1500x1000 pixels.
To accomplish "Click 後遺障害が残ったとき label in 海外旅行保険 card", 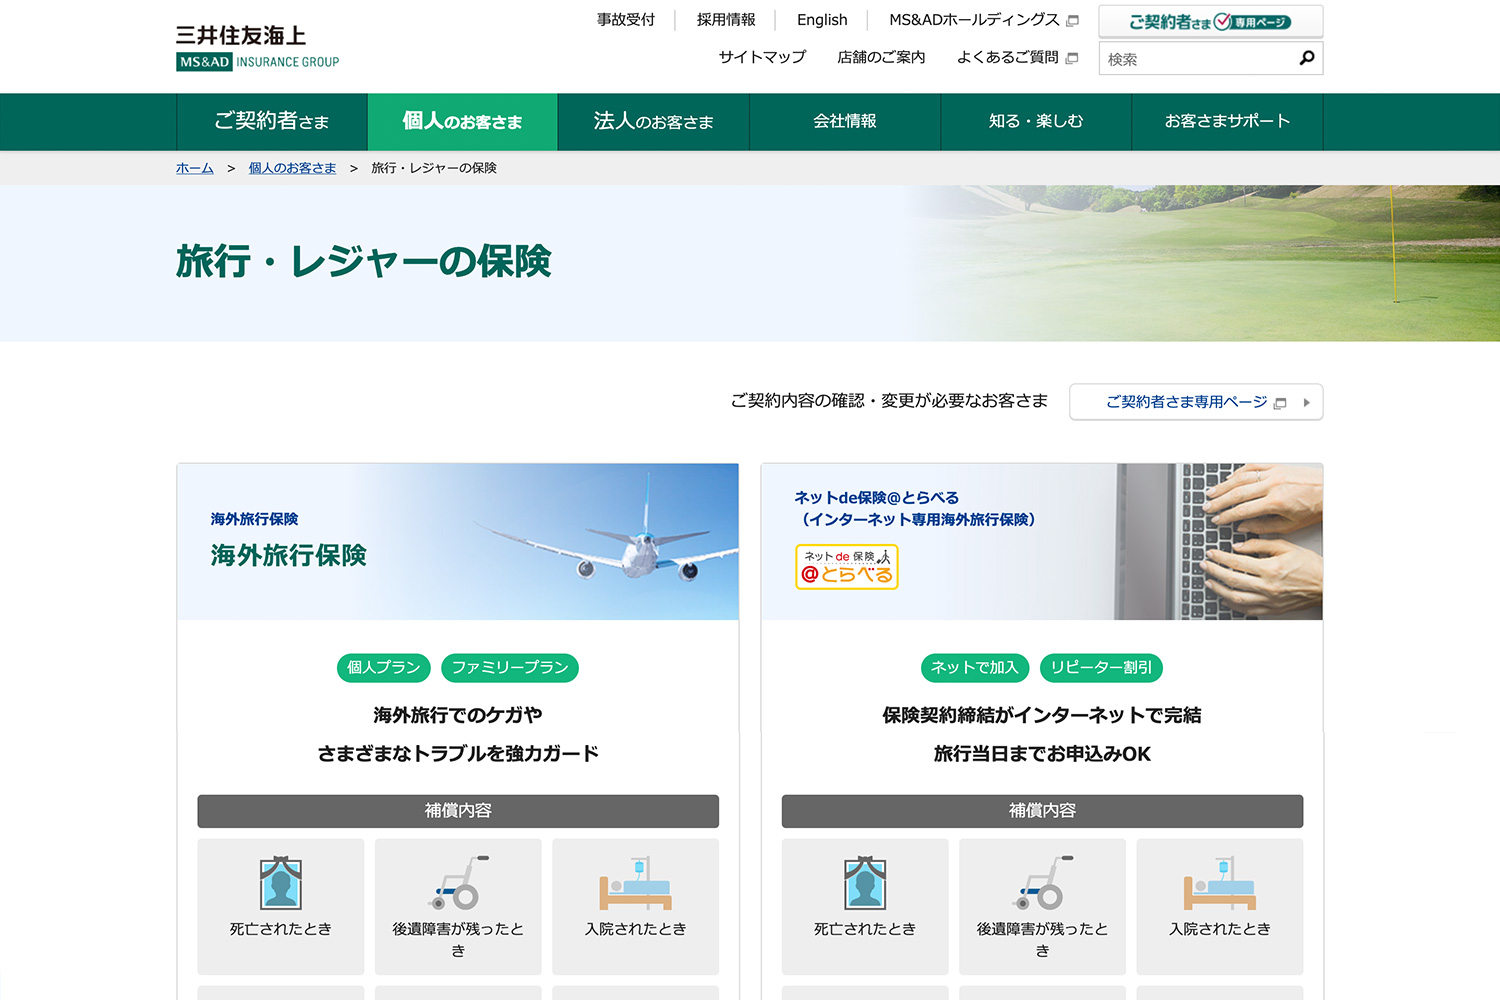I will [458, 940].
